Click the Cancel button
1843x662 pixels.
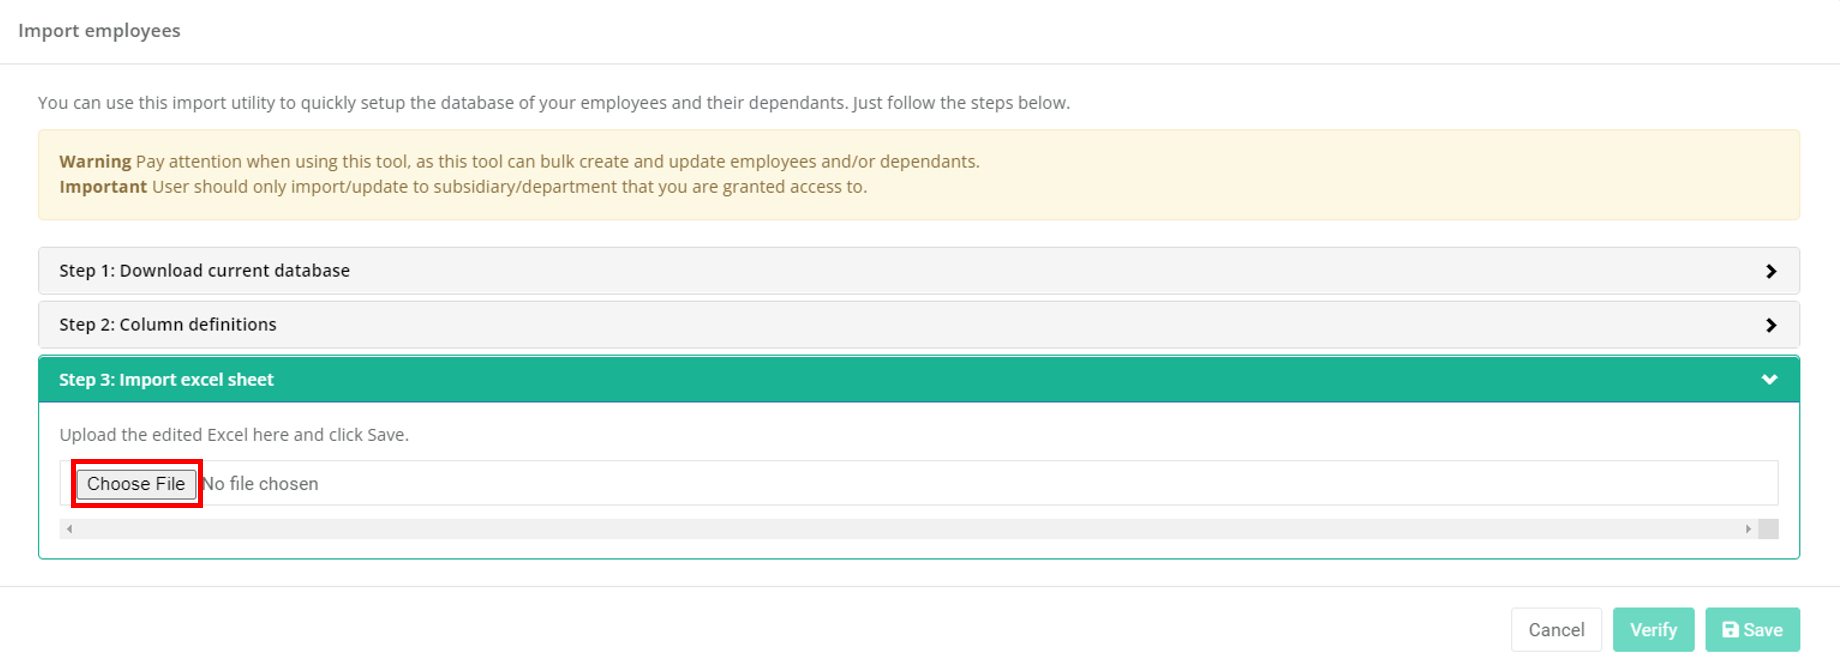(x=1555, y=630)
